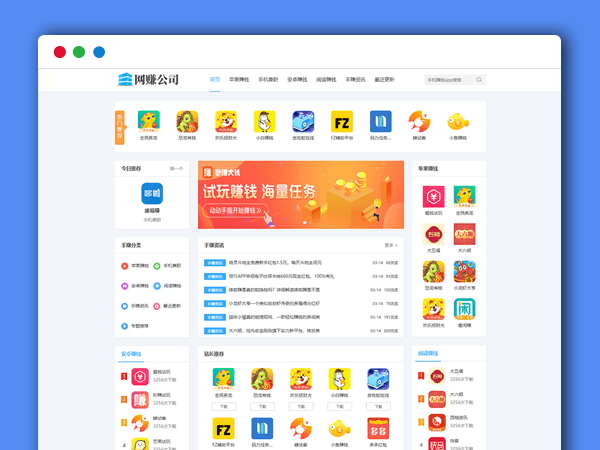Open the blue whale app icon in top row
Image resolution: width=600 pixels, height=450 pixels.
point(303,122)
